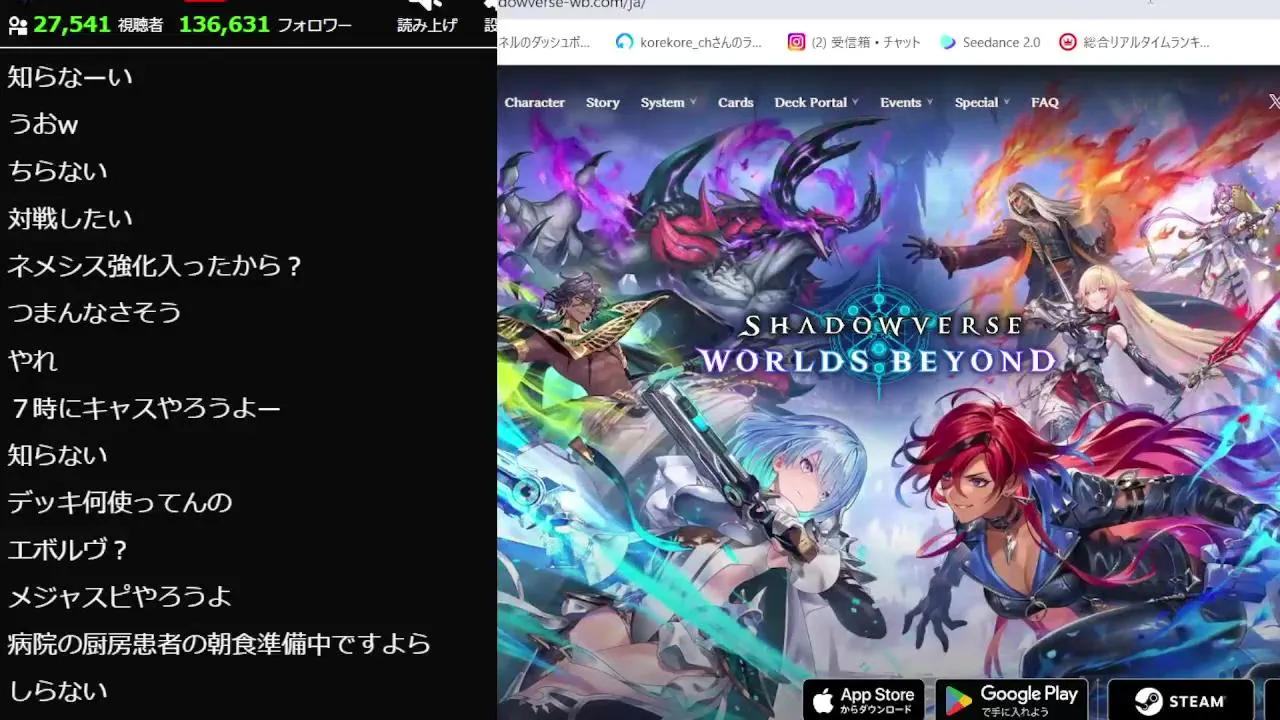Open the Character page in site navigation

pyautogui.click(x=534, y=102)
